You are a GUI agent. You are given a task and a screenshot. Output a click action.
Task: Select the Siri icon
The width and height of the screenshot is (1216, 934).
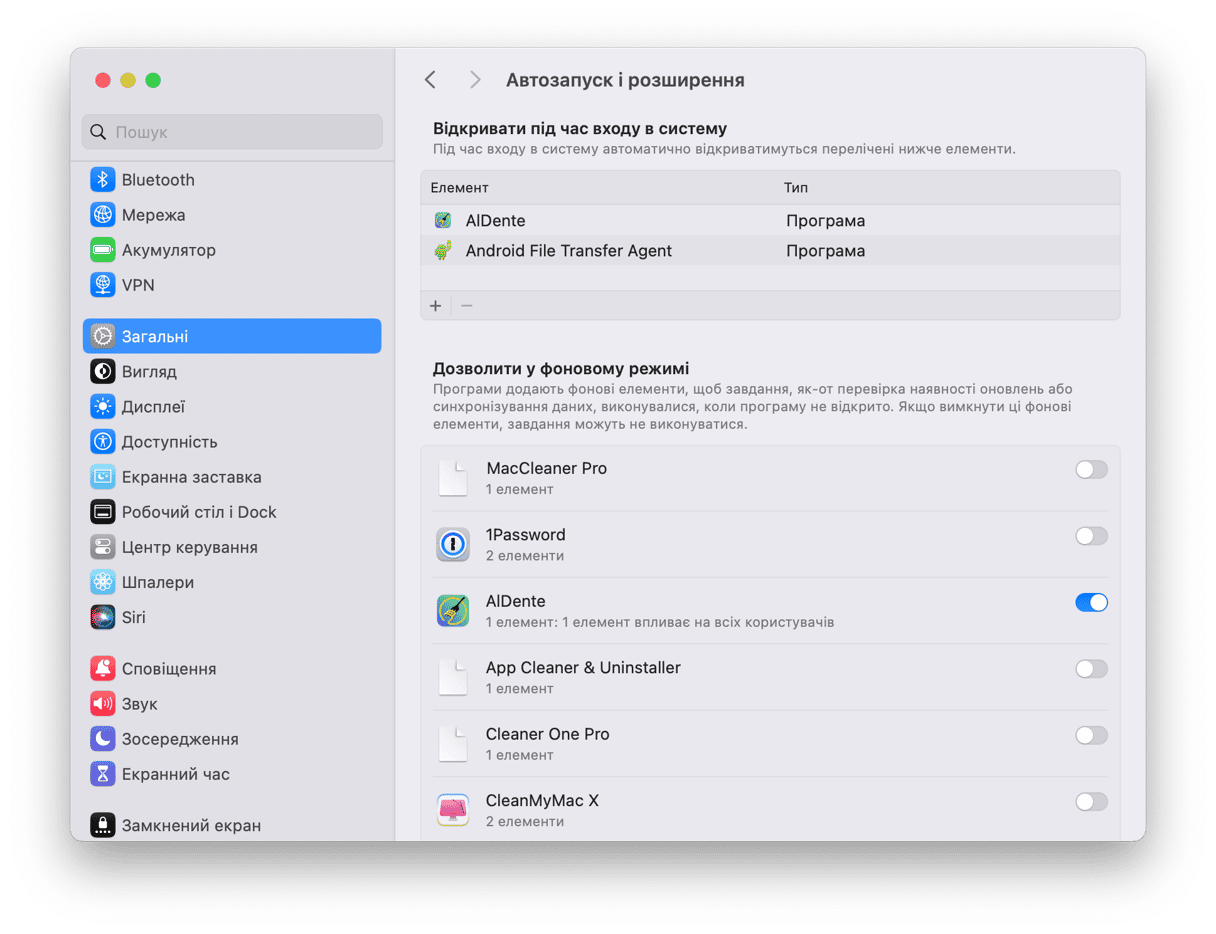(103, 617)
